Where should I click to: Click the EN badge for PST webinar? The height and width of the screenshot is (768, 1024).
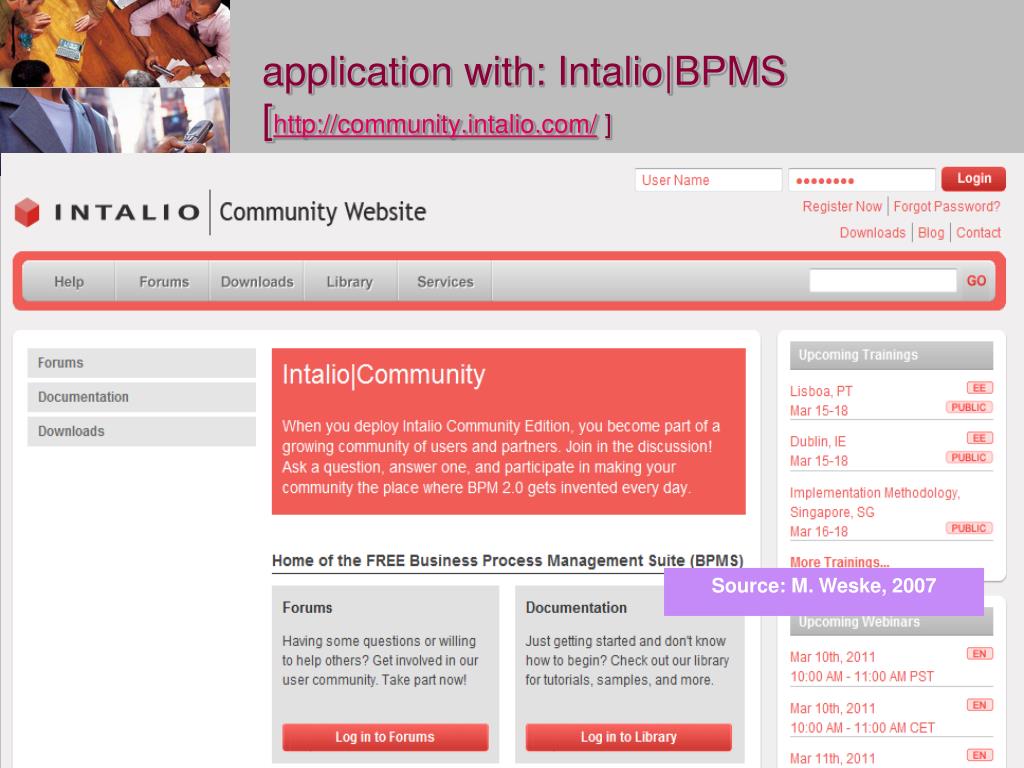(x=980, y=654)
